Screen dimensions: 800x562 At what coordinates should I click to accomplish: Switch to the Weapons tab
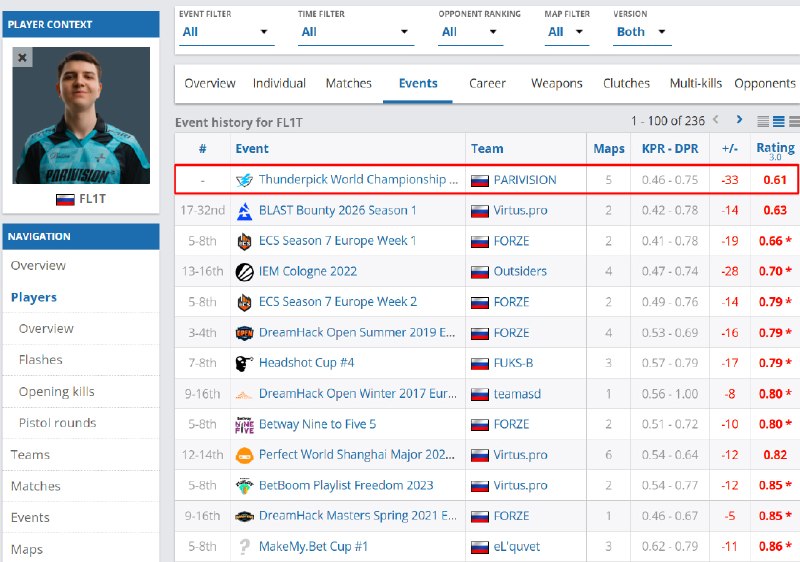point(557,84)
